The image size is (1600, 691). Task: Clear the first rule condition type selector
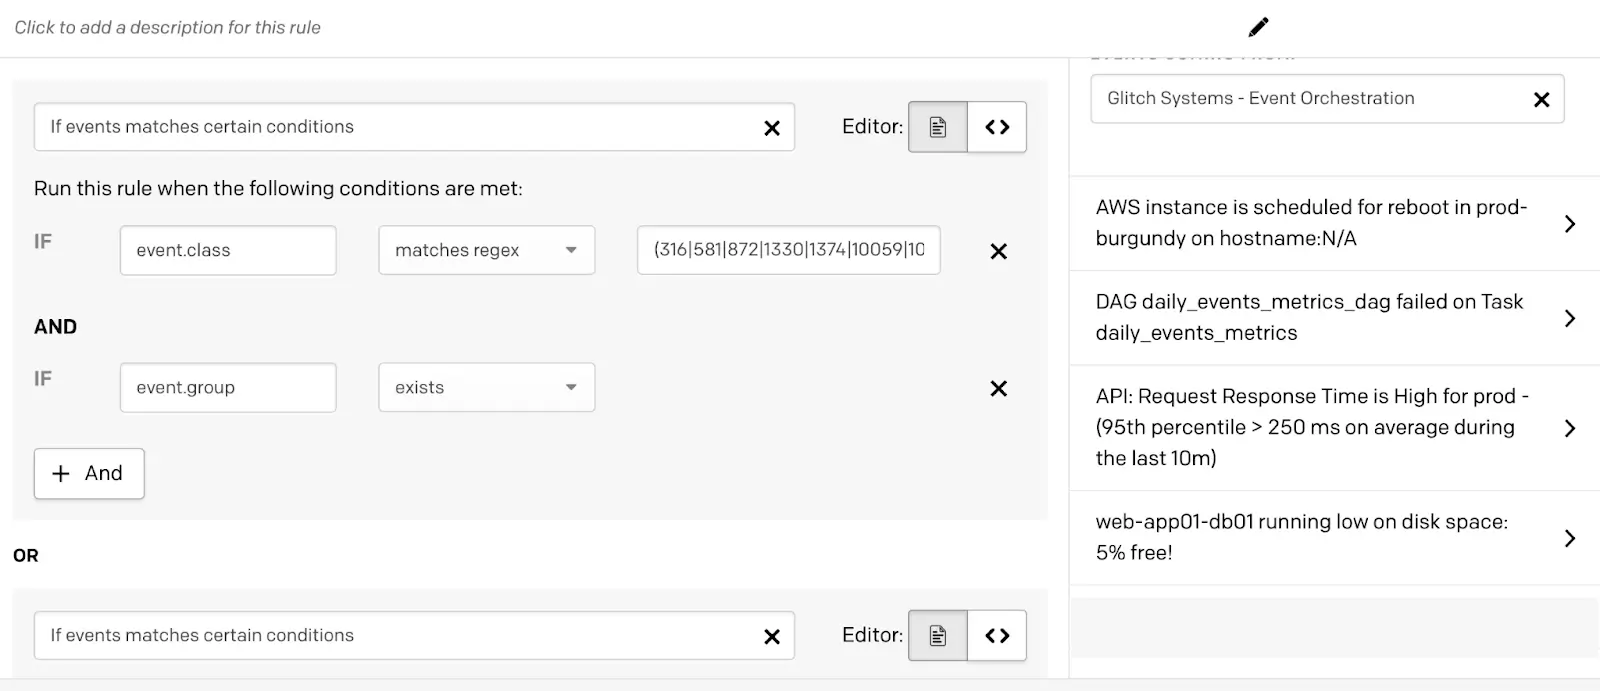click(772, 128)
